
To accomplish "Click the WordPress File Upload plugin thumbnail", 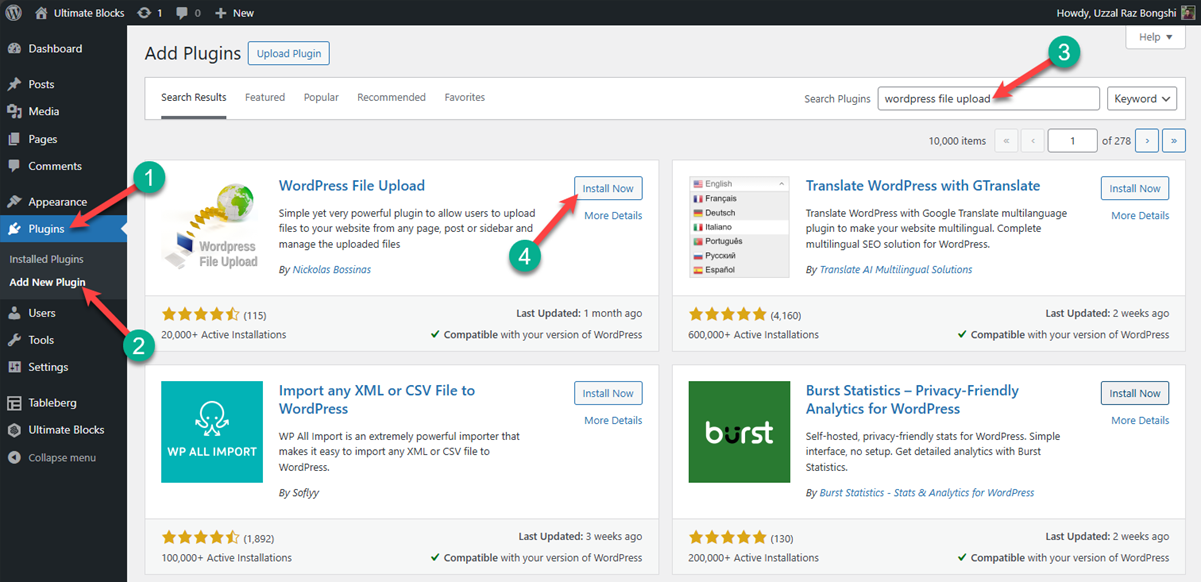I will (212, 226).
